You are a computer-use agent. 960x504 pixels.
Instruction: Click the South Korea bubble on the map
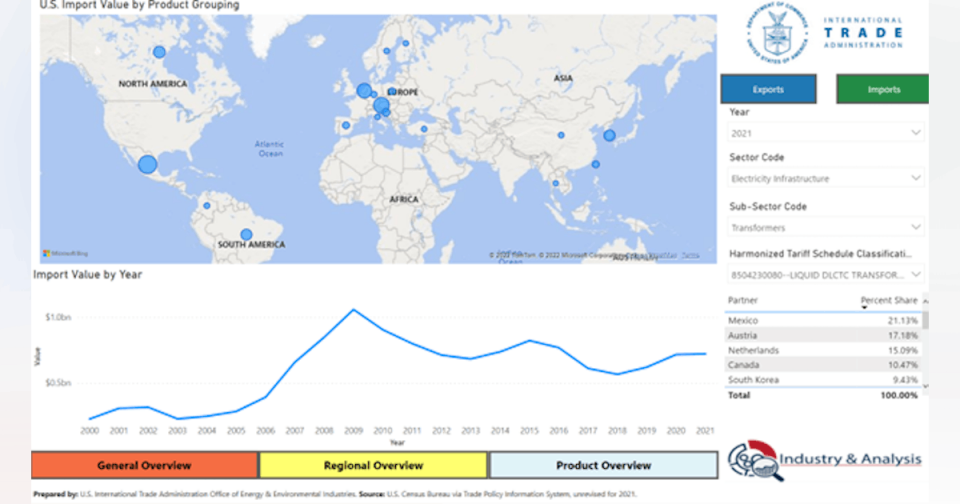point(609,135)
